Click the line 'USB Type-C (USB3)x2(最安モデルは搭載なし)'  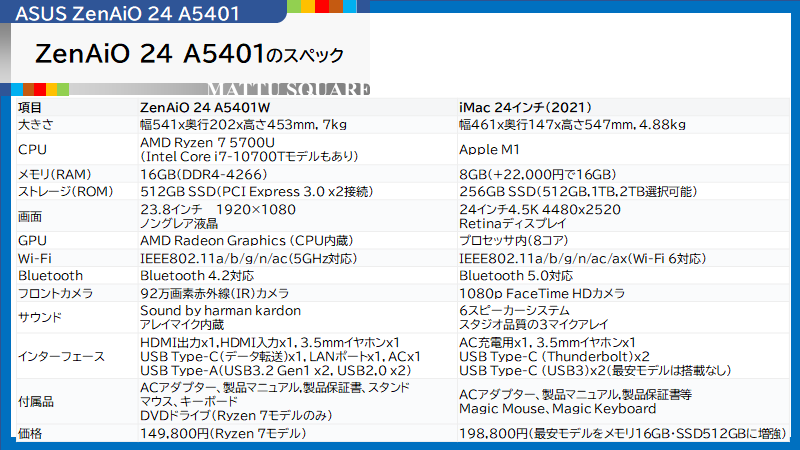point(595,371)
